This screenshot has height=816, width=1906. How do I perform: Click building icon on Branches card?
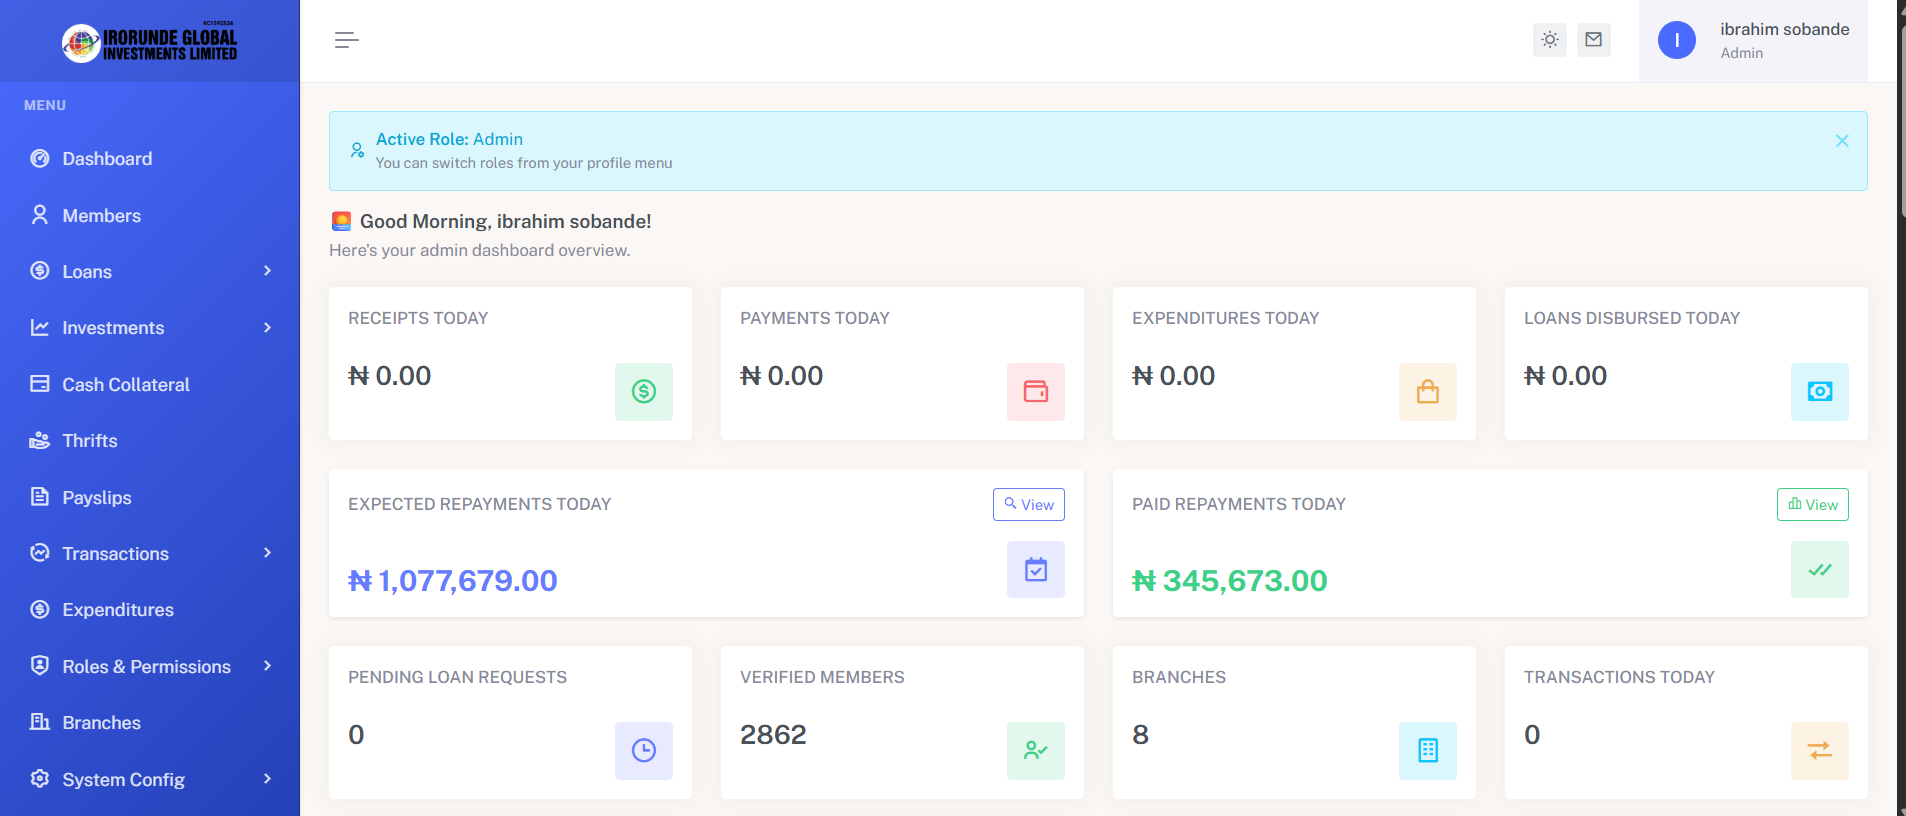pyautogui.click(x=1428, y=751)
